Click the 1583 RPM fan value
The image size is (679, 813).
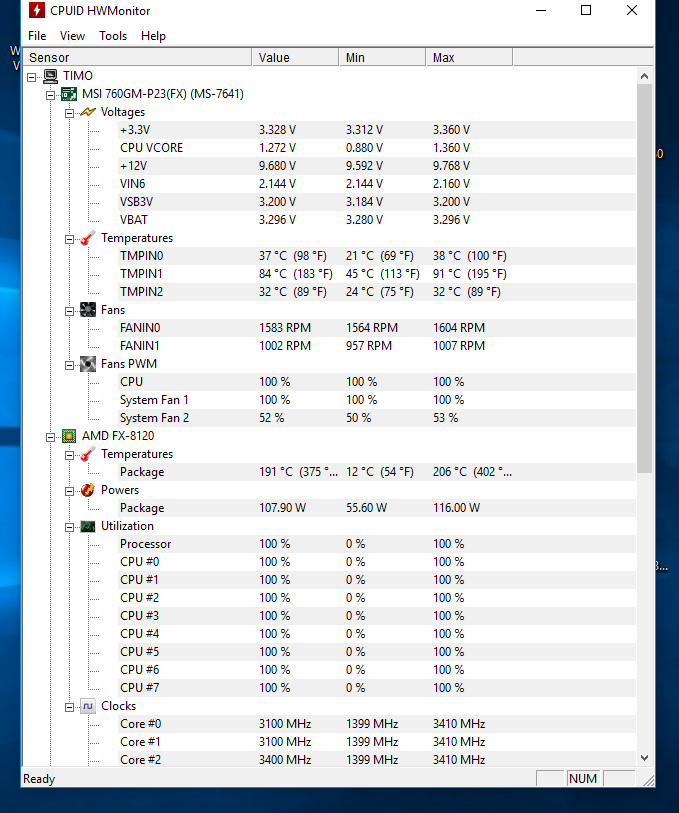[x=285, y=328]
